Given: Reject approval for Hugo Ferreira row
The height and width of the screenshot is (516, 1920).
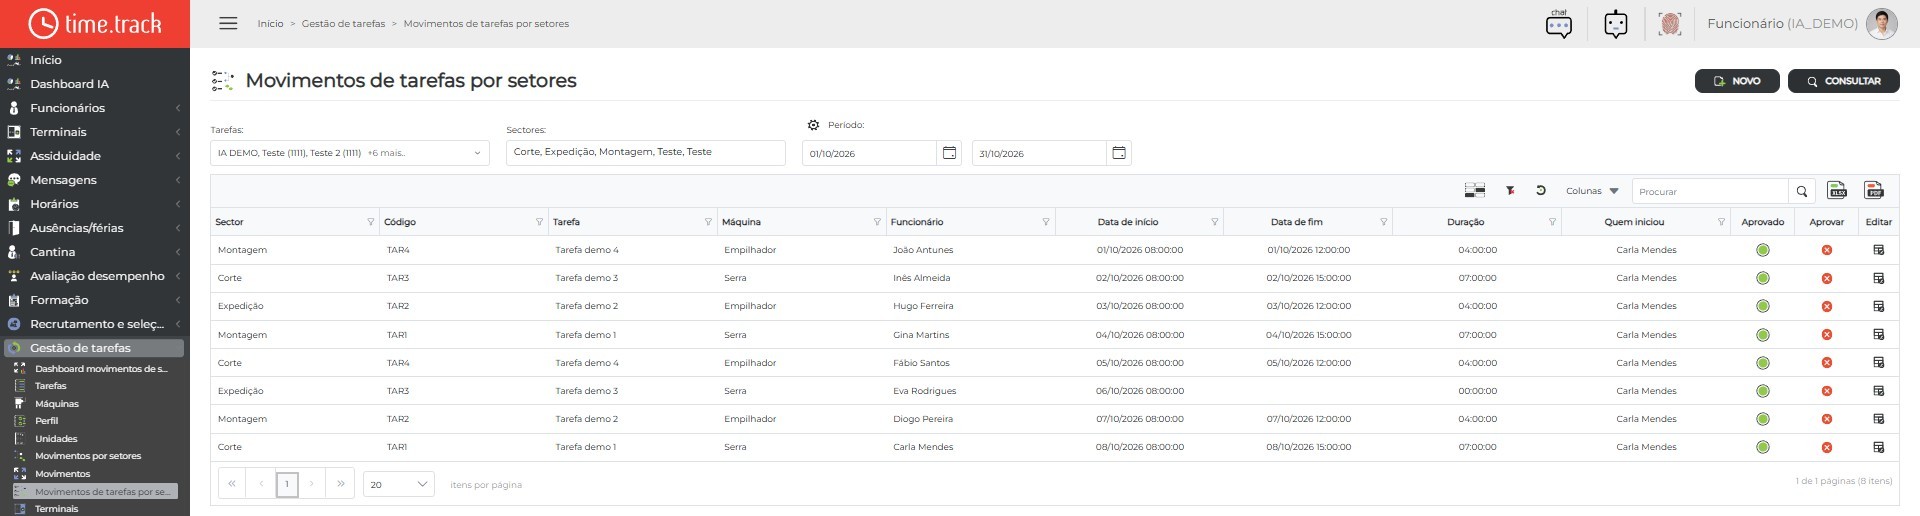Looking at the screenshot, I should click(x=1826, y=306).
